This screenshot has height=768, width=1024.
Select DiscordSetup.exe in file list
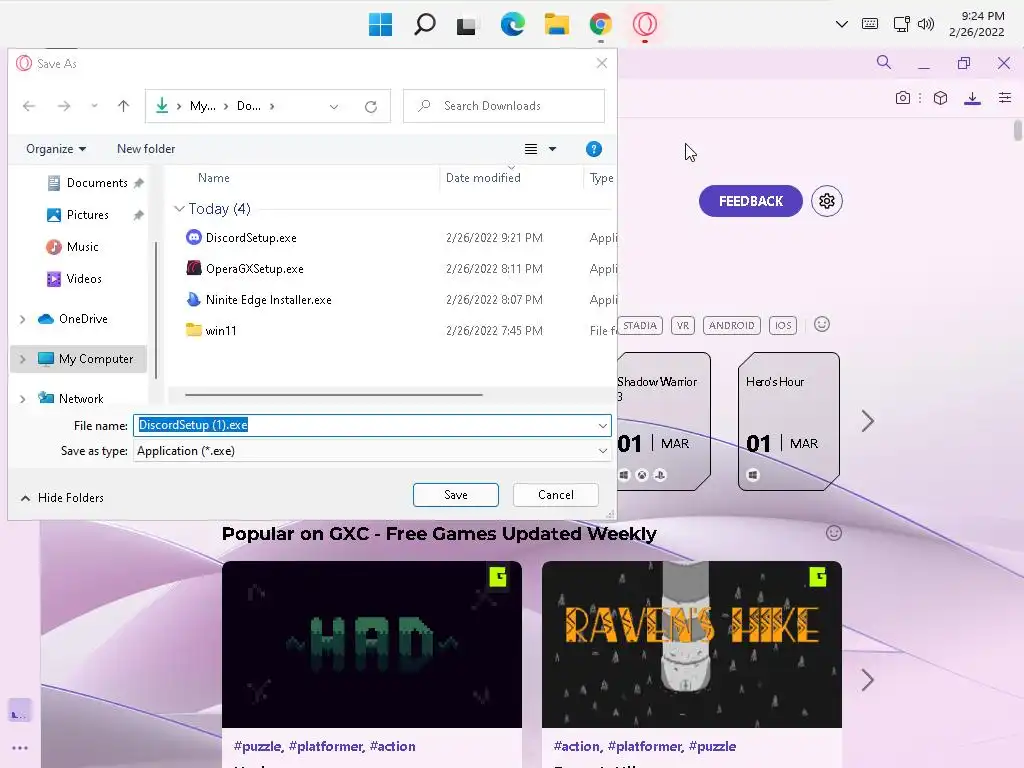(x=251, y=238)
